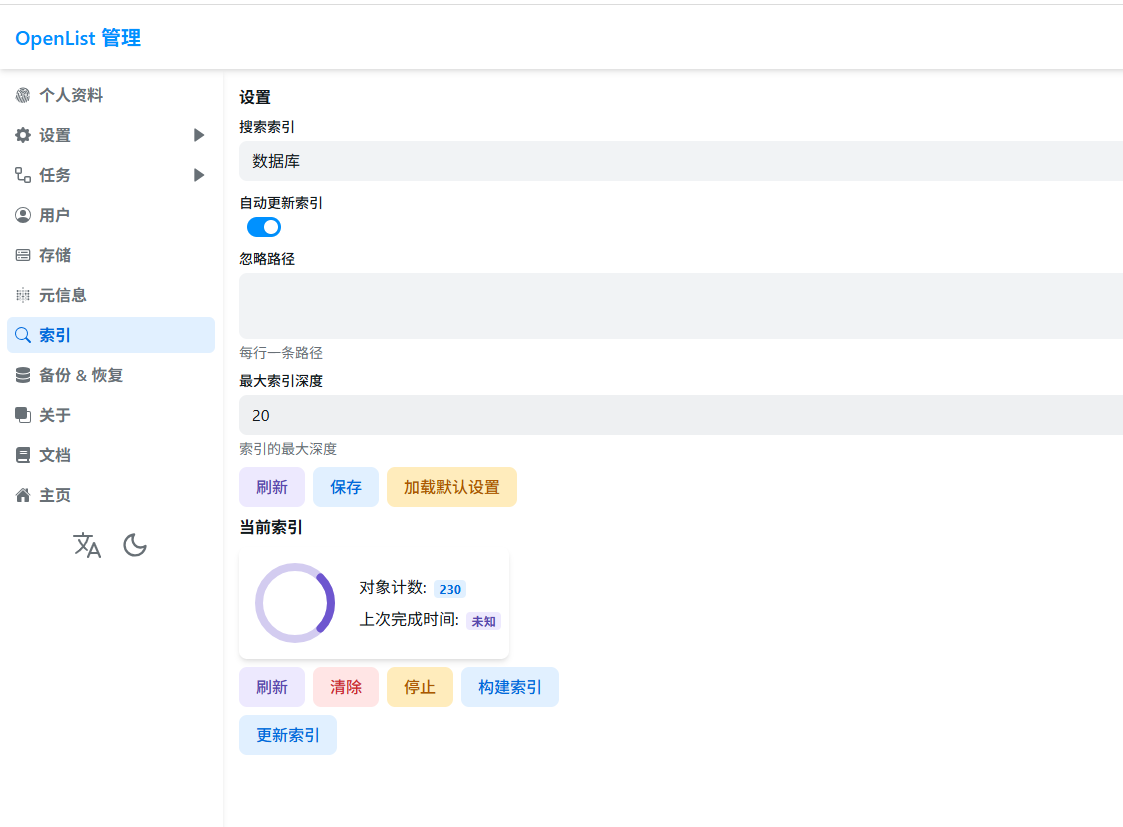Click the circular index progress ring
The width and height of the screenshot is (1123, 827).
coord(295,603)
